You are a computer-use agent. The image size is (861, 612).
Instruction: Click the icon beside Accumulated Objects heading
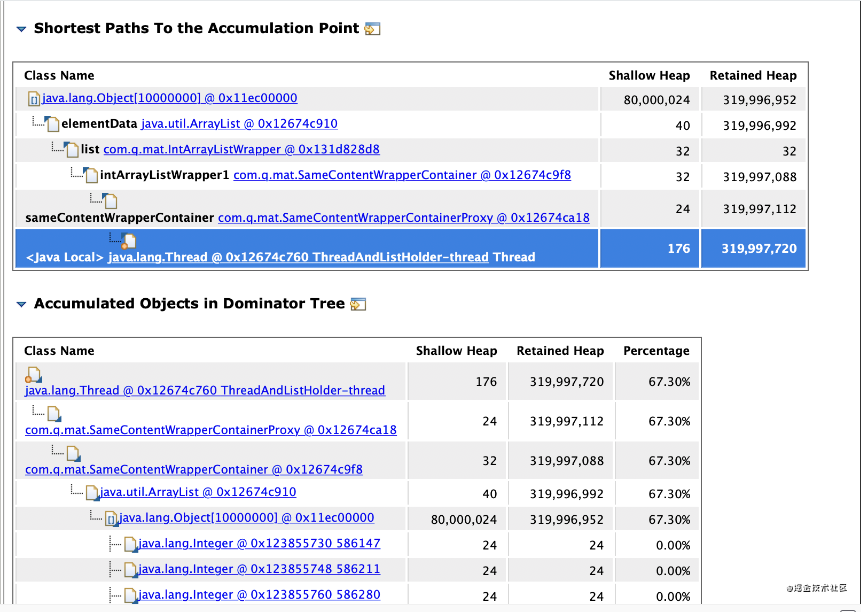[358, 304]
